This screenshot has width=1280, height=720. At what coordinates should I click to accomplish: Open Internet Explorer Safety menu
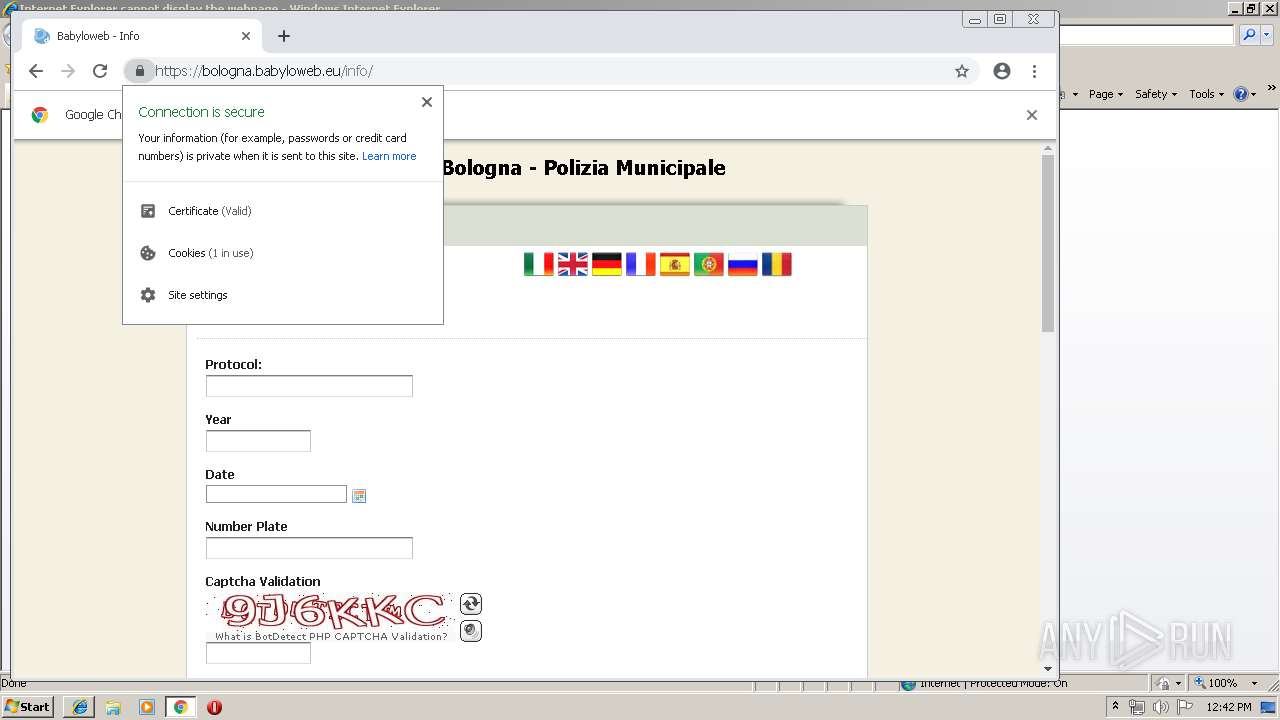pyautogui.click(x=1156, y=94)
